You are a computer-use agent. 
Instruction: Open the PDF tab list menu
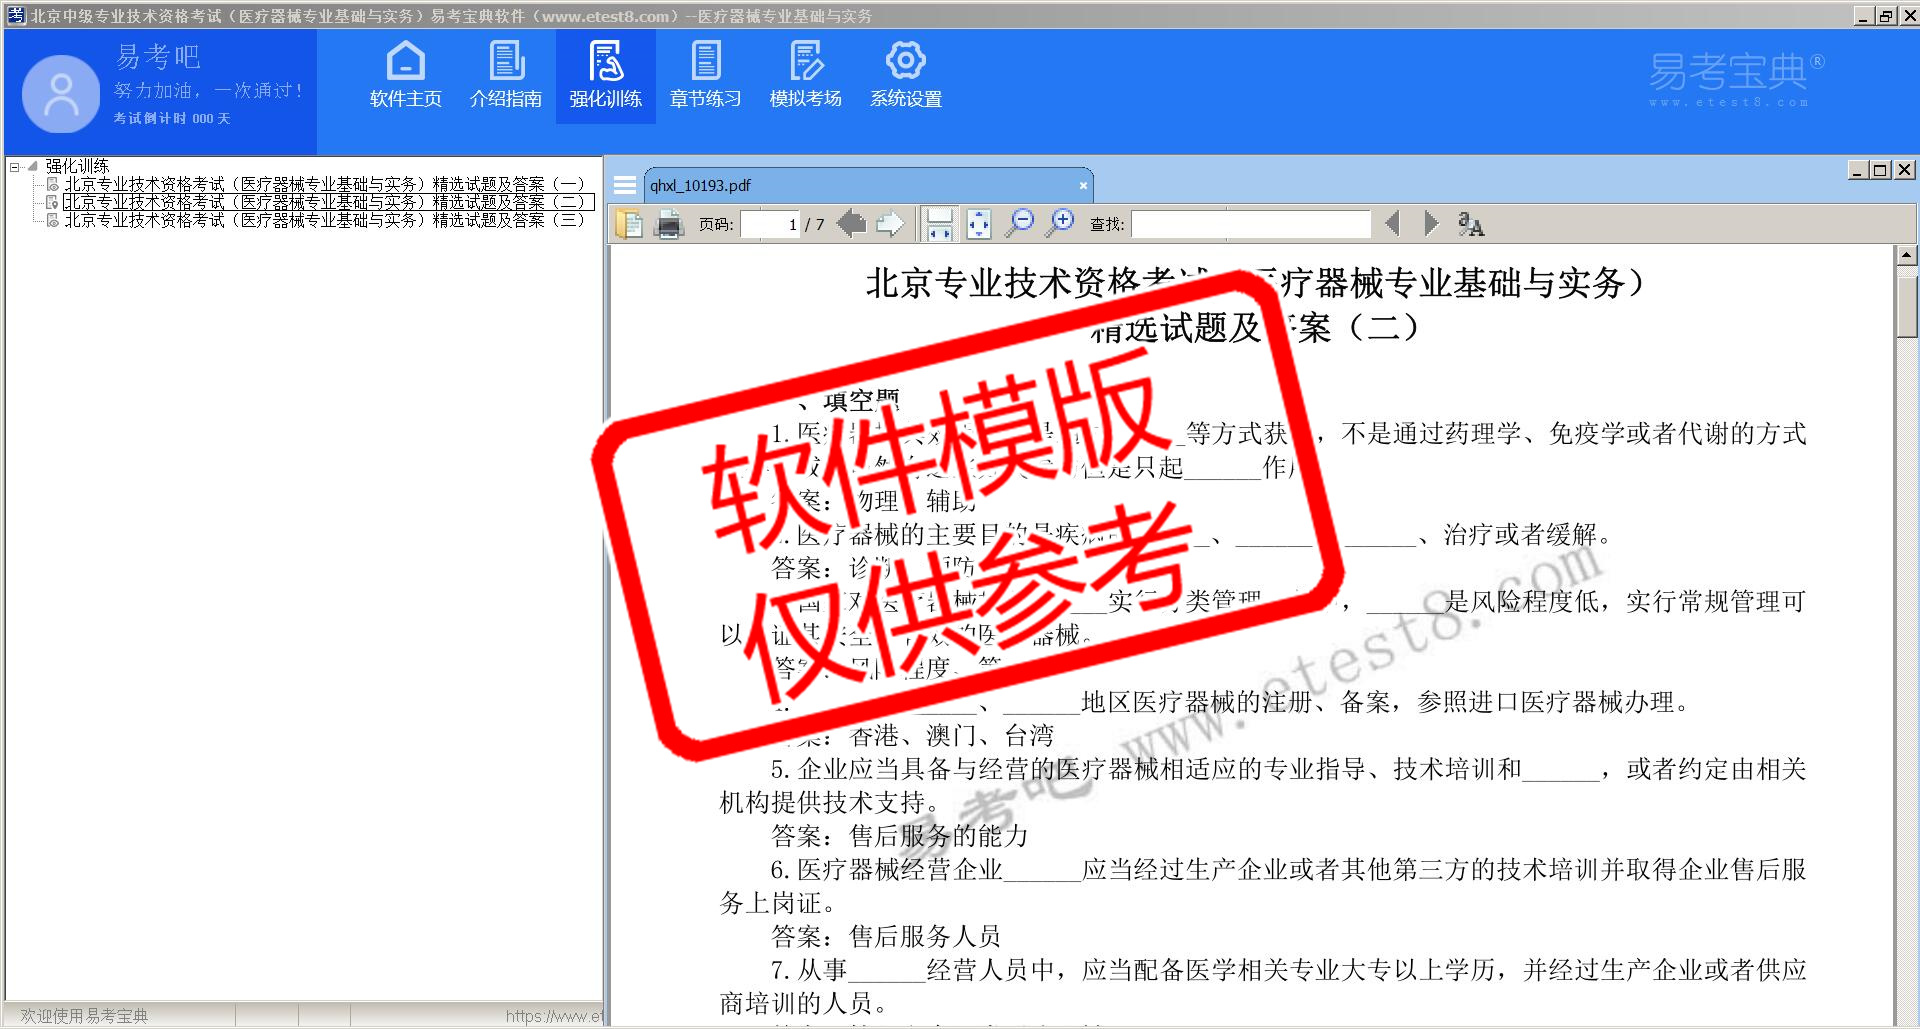[x=625, y=185]
